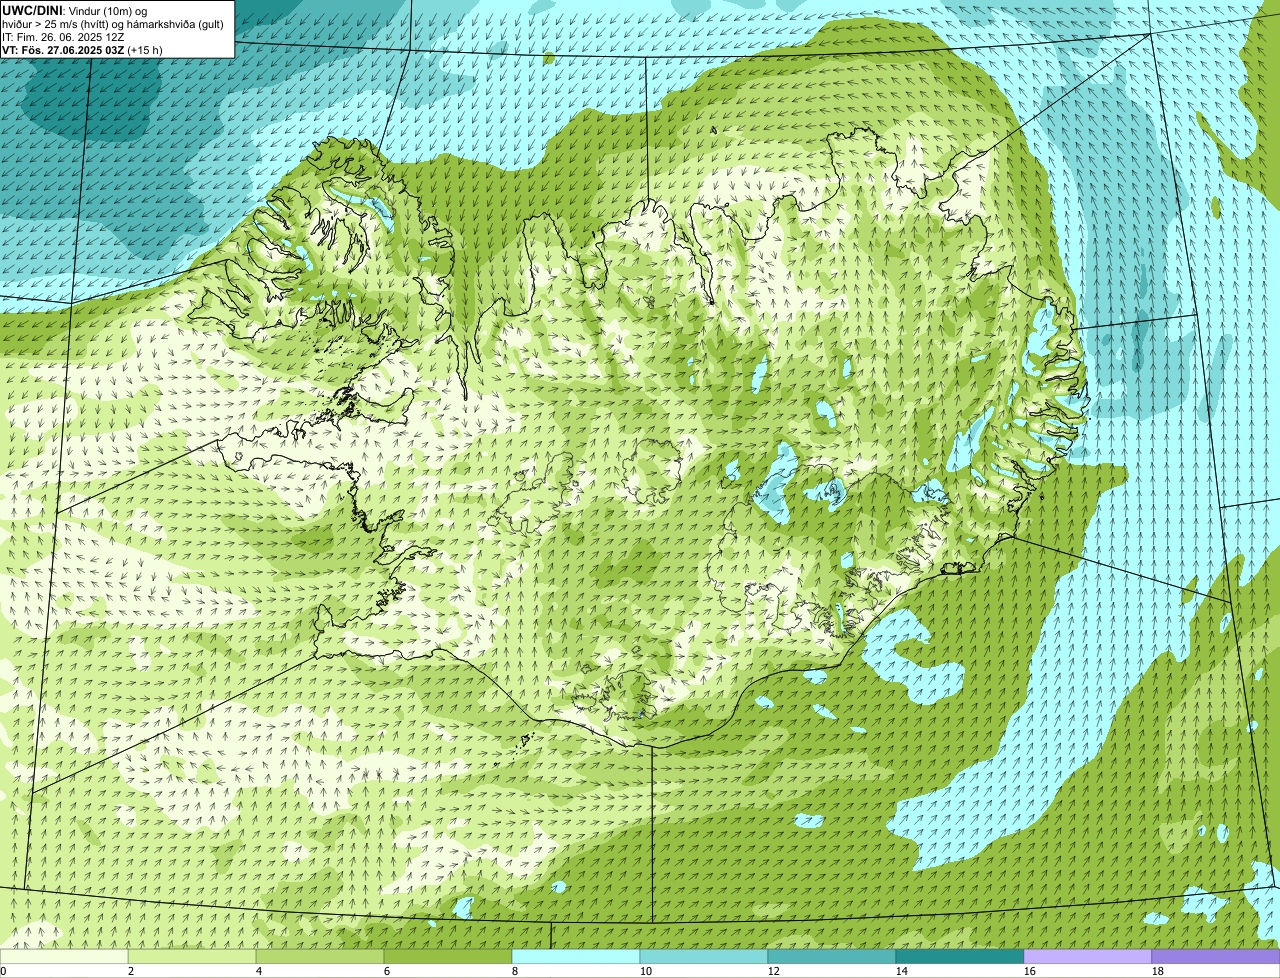Click the color scale label 18
This screenshot has height=978, width=1280.
click(x=1158, y=971)
